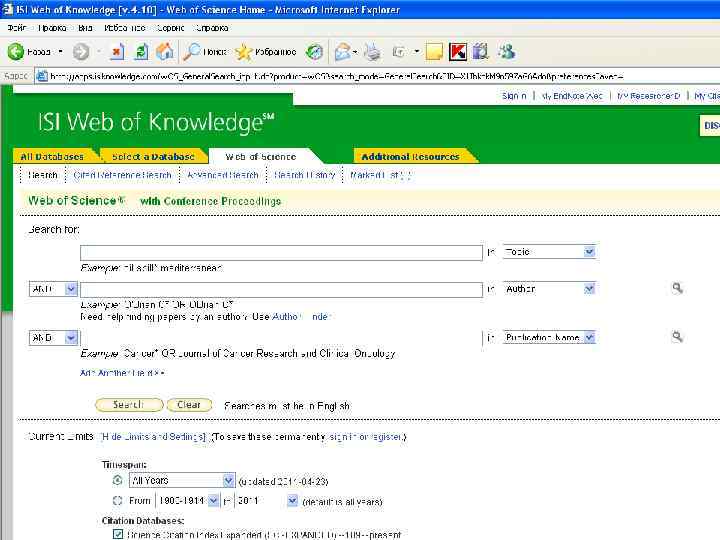Open the File menu
720x540 pixels.
(x=17, y=28)
